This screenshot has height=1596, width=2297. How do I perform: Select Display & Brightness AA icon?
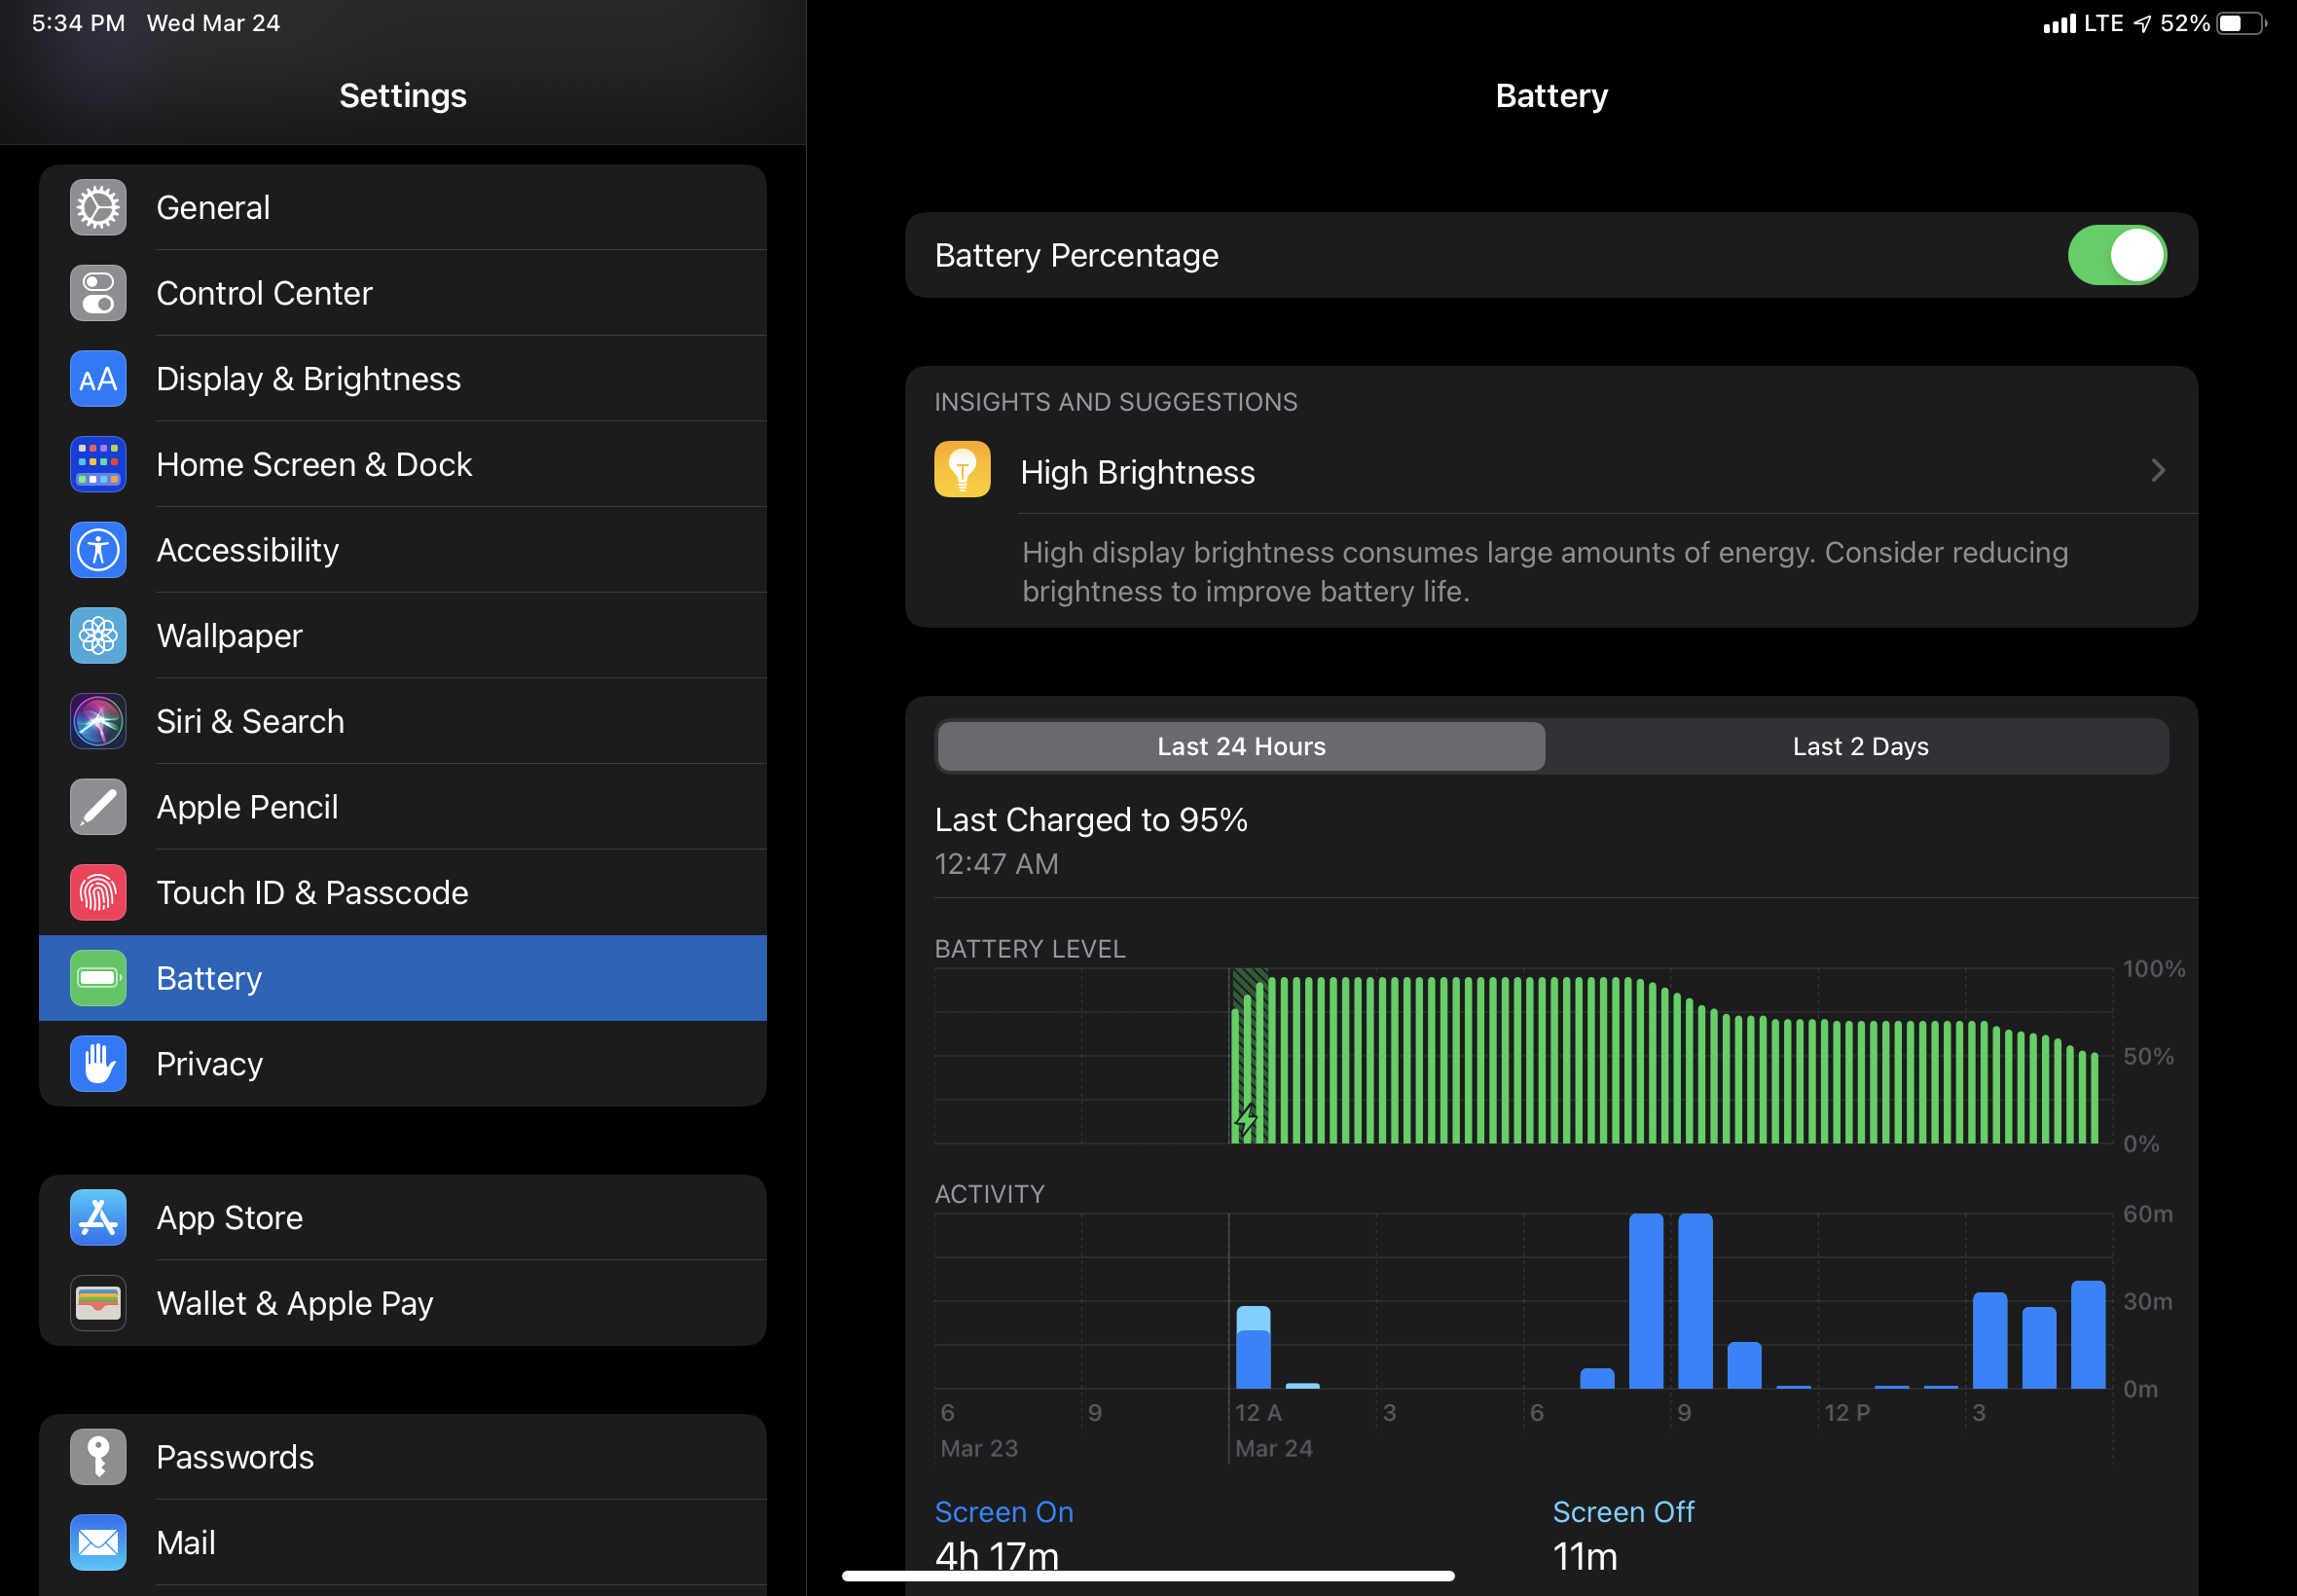pyautogui.click(x=98, y=379)
